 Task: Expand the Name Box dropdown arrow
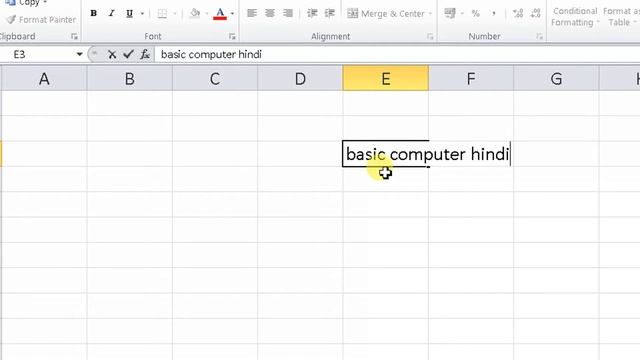(80, 54)
